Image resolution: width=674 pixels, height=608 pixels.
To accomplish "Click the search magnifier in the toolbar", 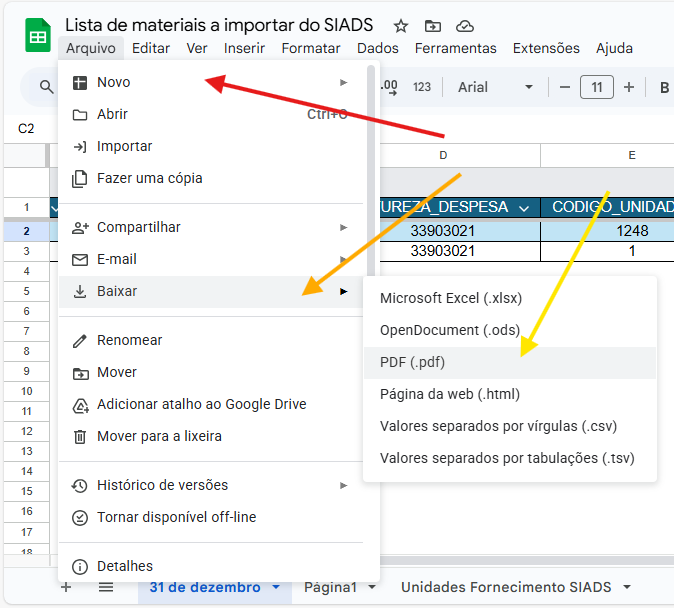I will point(46,87).
